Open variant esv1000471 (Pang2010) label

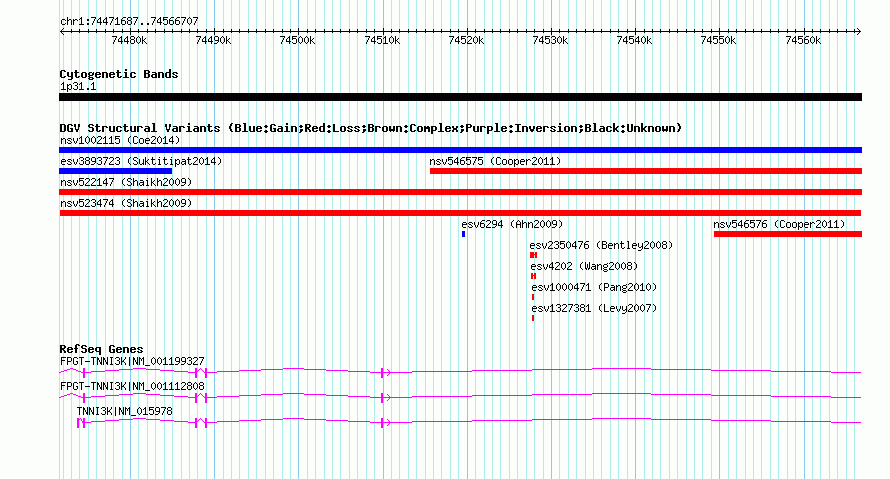(594, 287)
